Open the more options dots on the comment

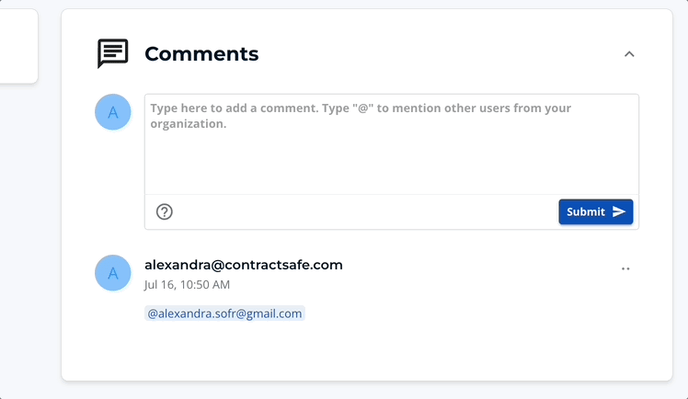pyautogui.click(x=625, y=269)
